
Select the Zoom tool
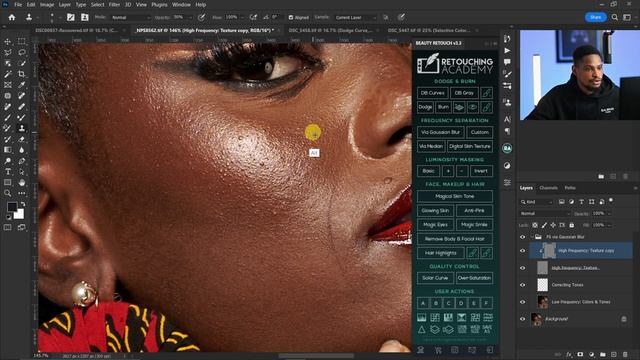point(8,193)
